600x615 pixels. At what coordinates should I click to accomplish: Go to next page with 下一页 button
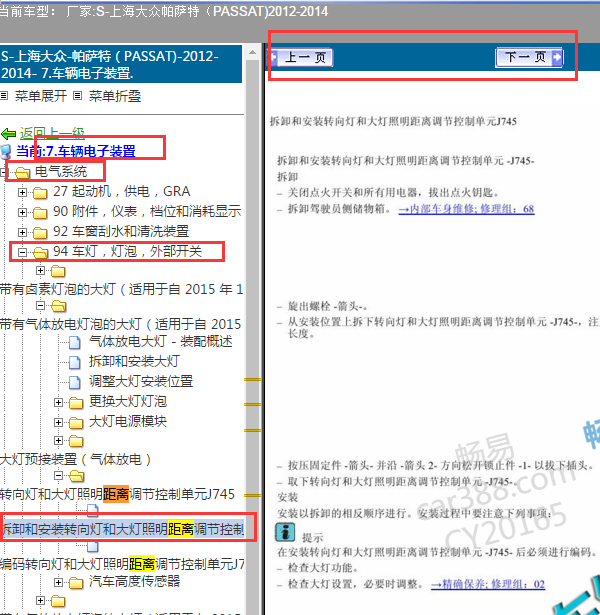coord(529,57)
